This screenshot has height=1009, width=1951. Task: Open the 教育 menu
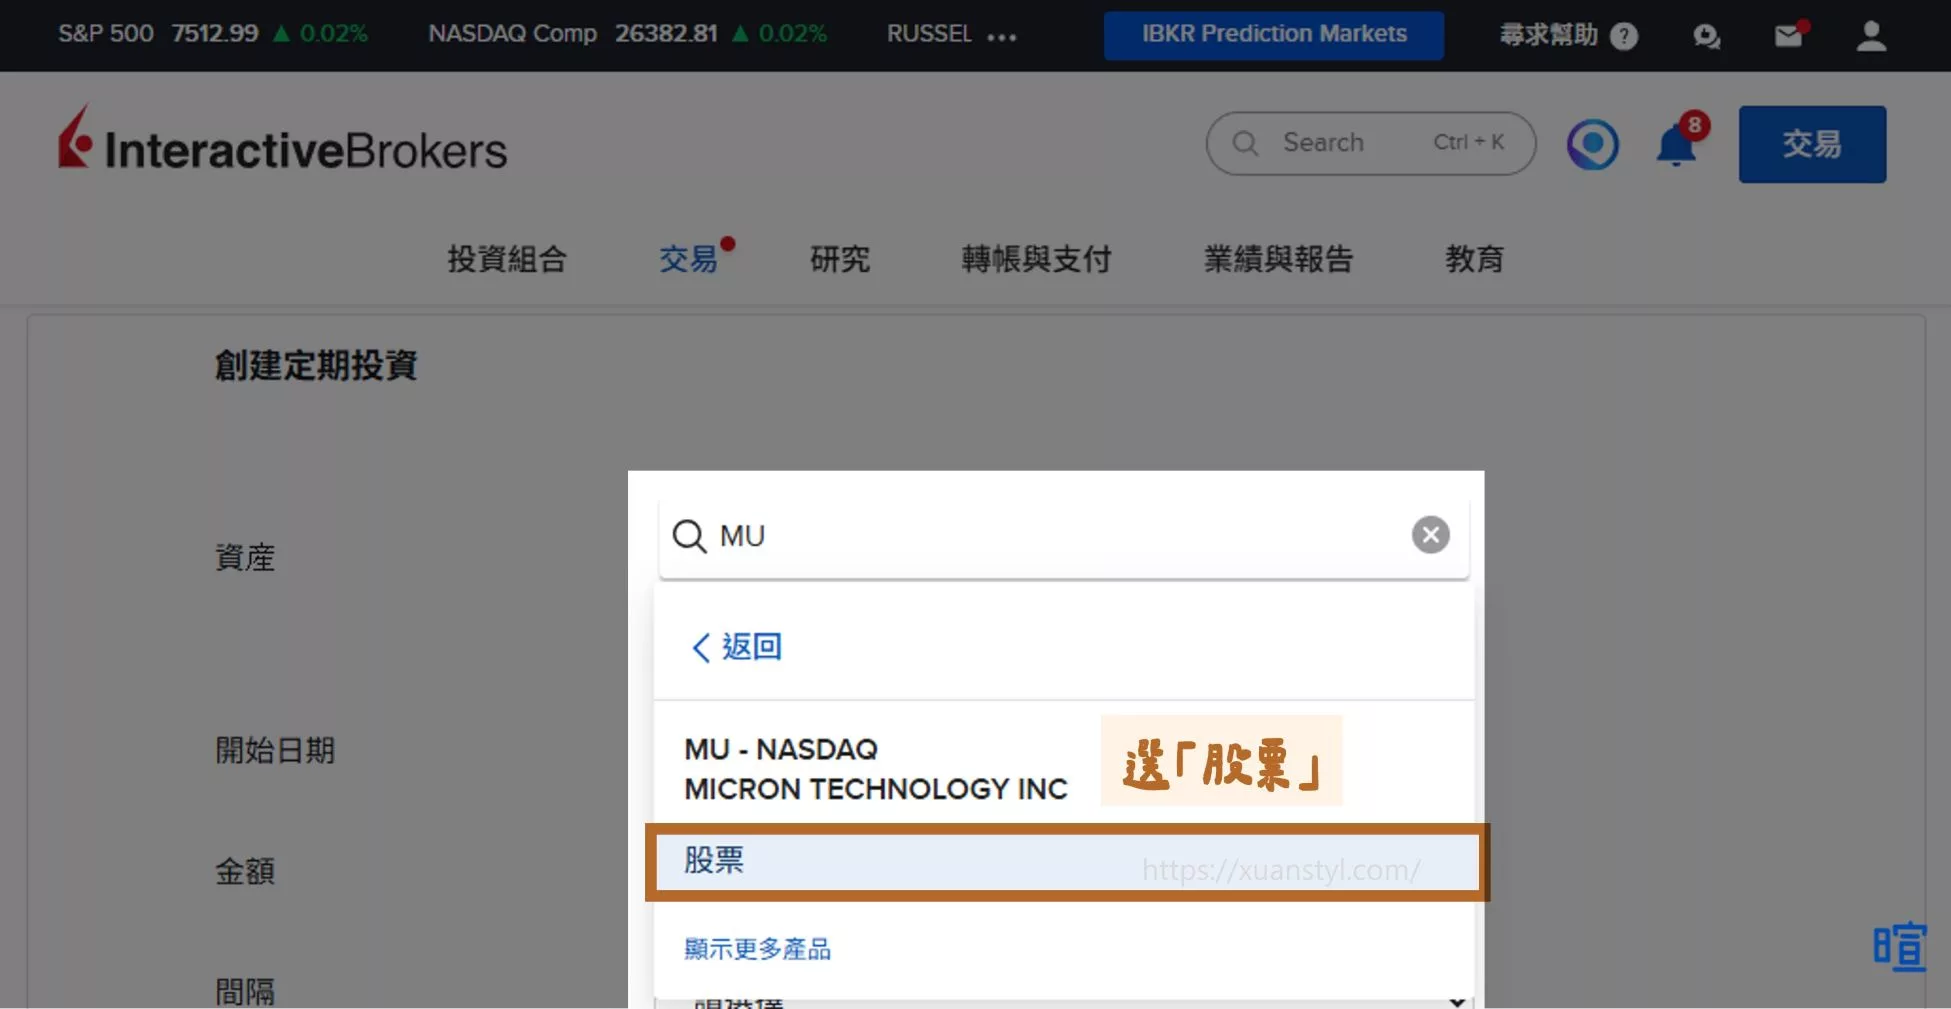coord(1474,259)
